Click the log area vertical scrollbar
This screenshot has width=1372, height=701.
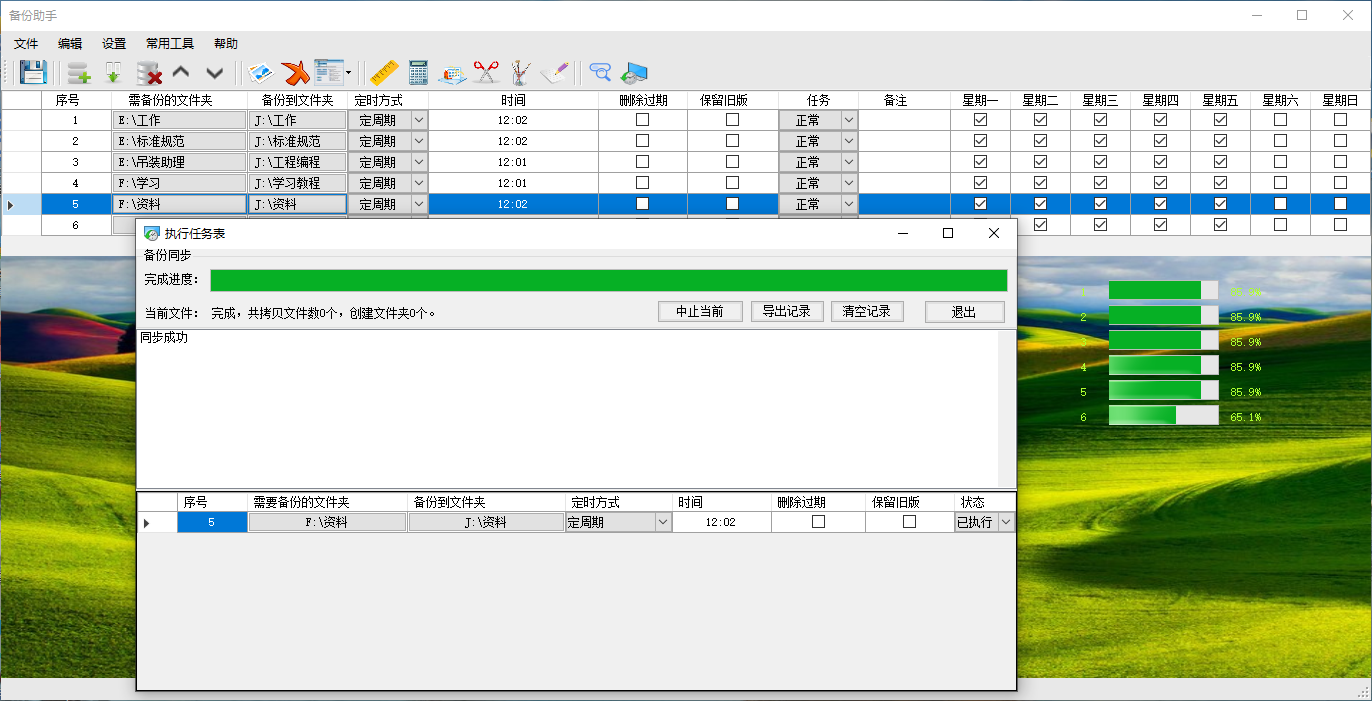coord(1007,408)
